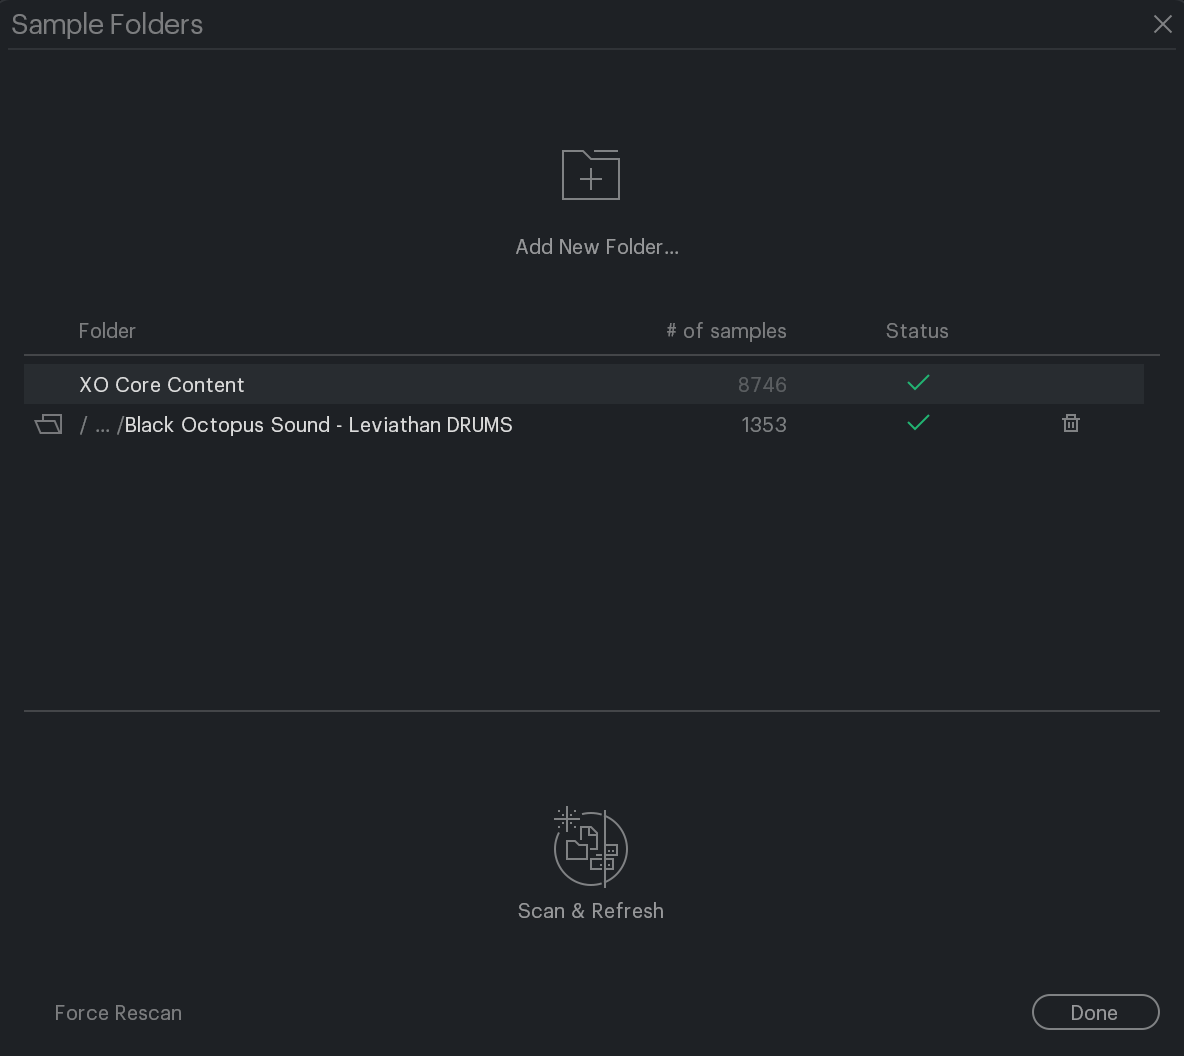Click the Done button

[1095, 1012]
